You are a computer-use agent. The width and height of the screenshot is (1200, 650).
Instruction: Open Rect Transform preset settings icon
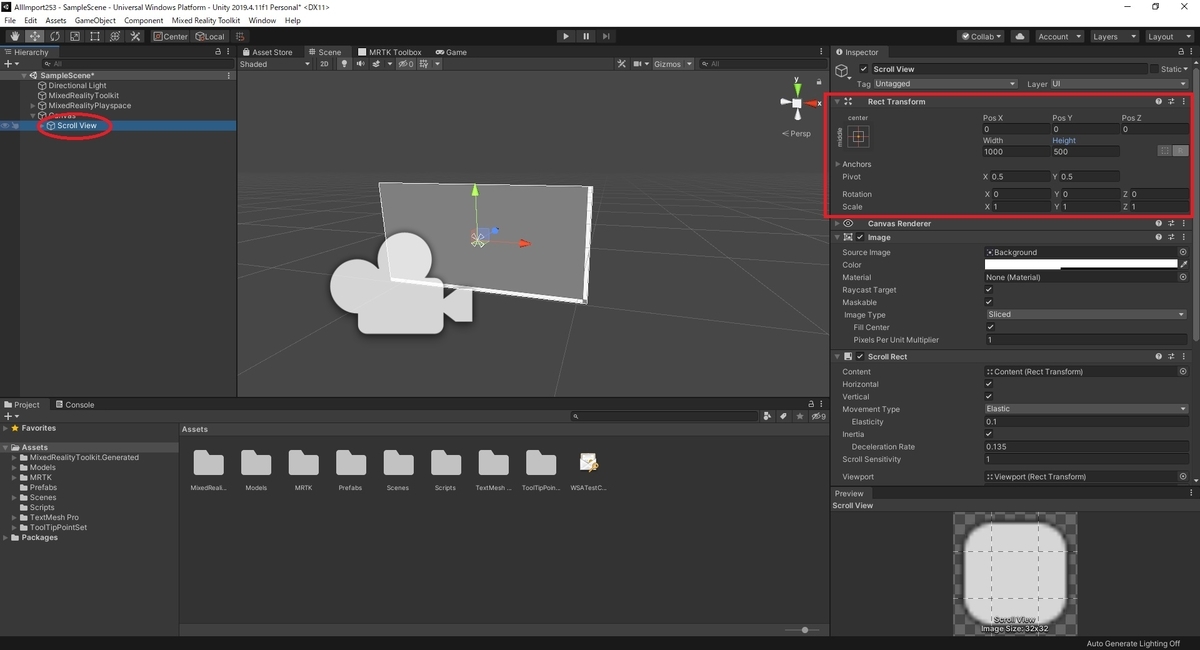(1171, 102)
